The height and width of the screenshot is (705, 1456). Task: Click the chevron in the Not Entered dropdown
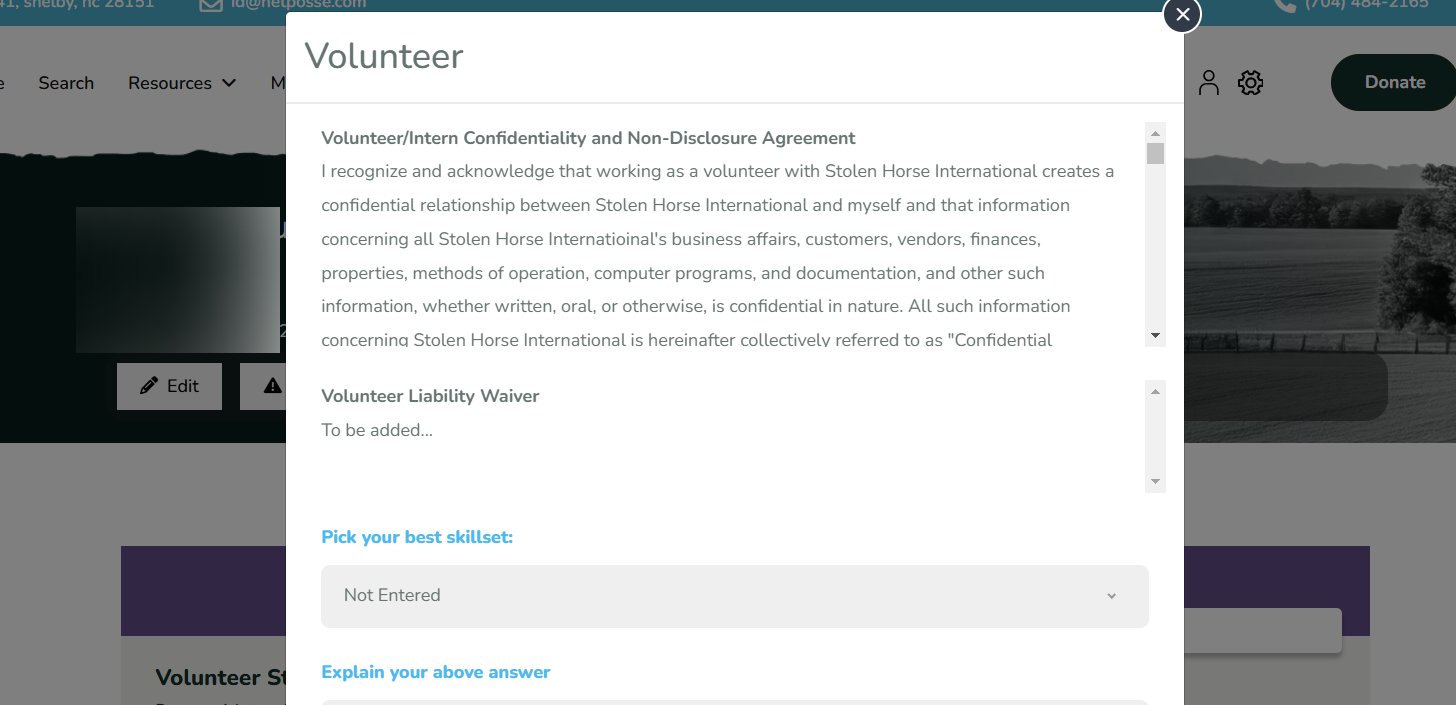coord(1111,596)
